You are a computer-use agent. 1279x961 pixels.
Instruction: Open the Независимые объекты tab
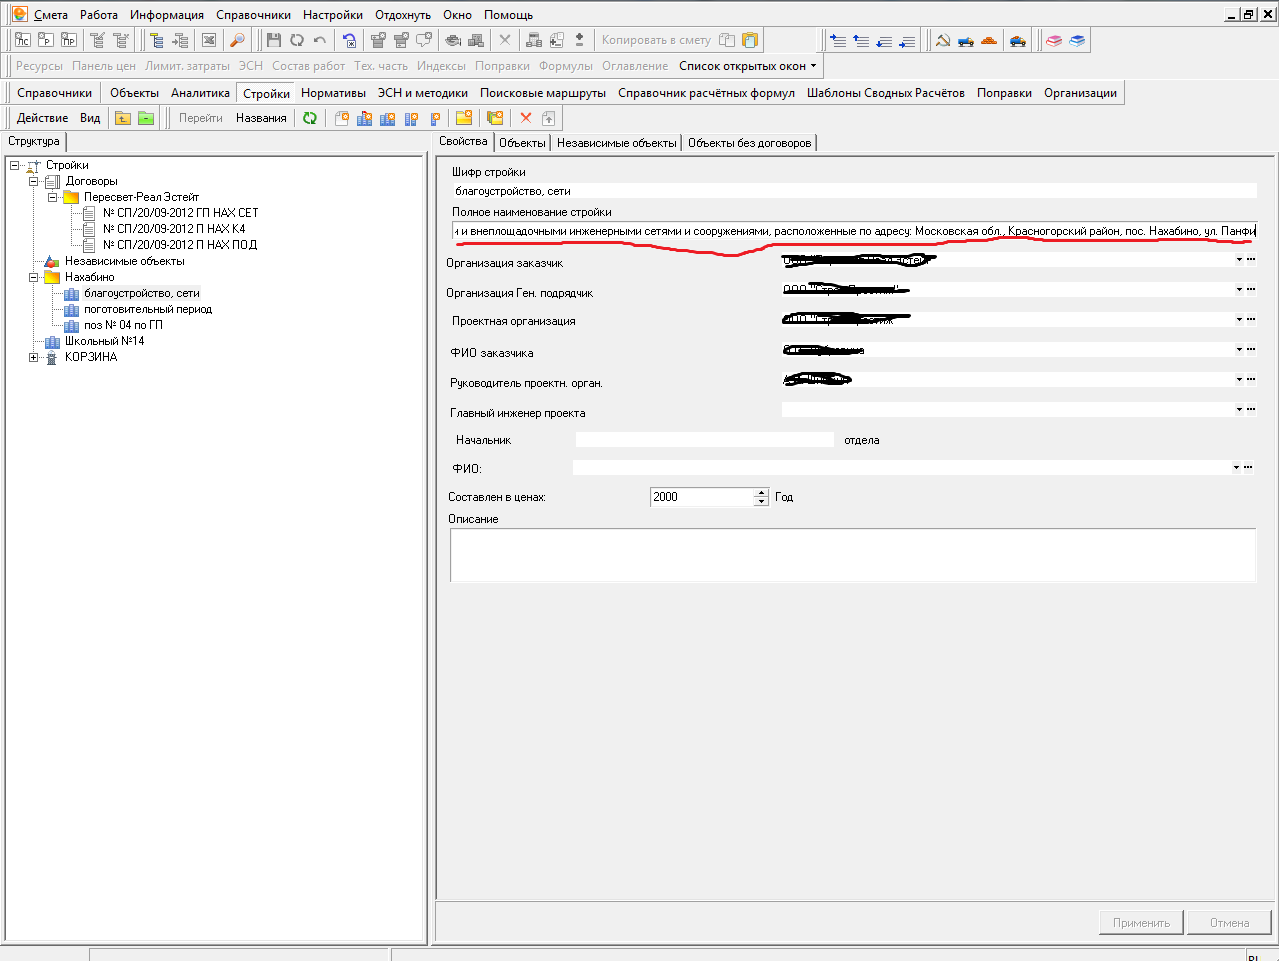click(x=617, y=143)
